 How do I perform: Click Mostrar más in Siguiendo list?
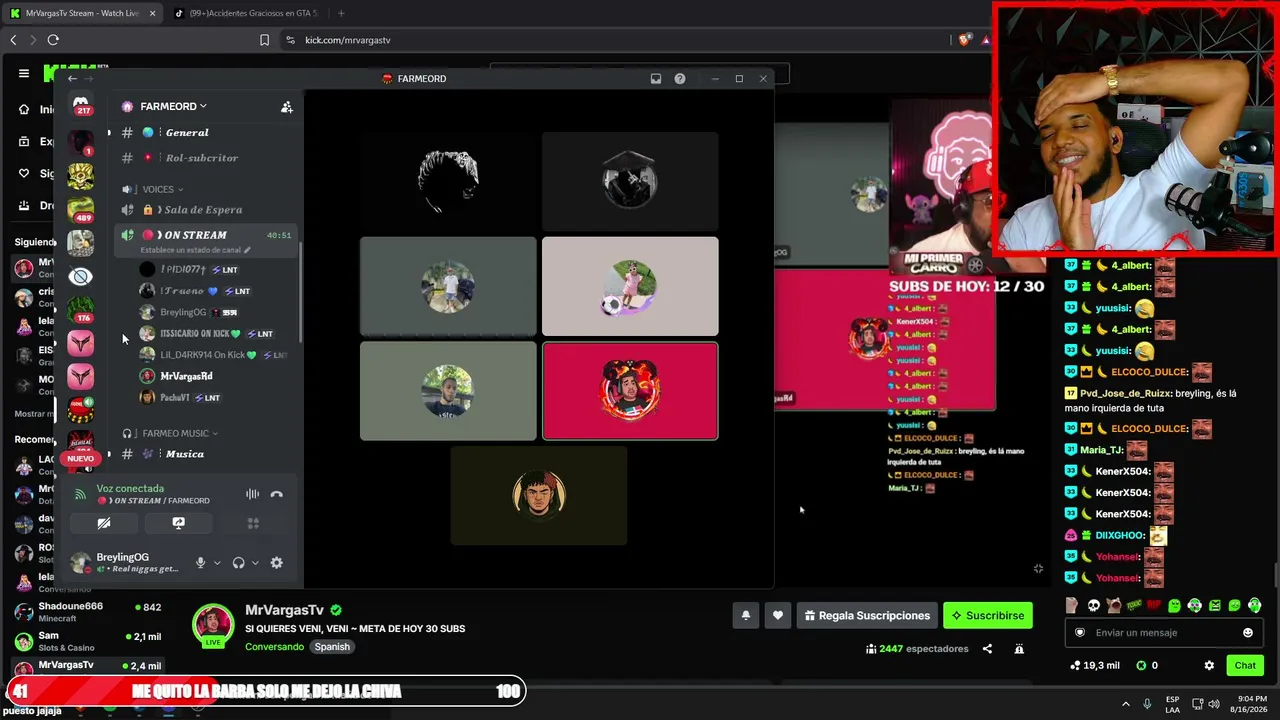pos(34,413)
